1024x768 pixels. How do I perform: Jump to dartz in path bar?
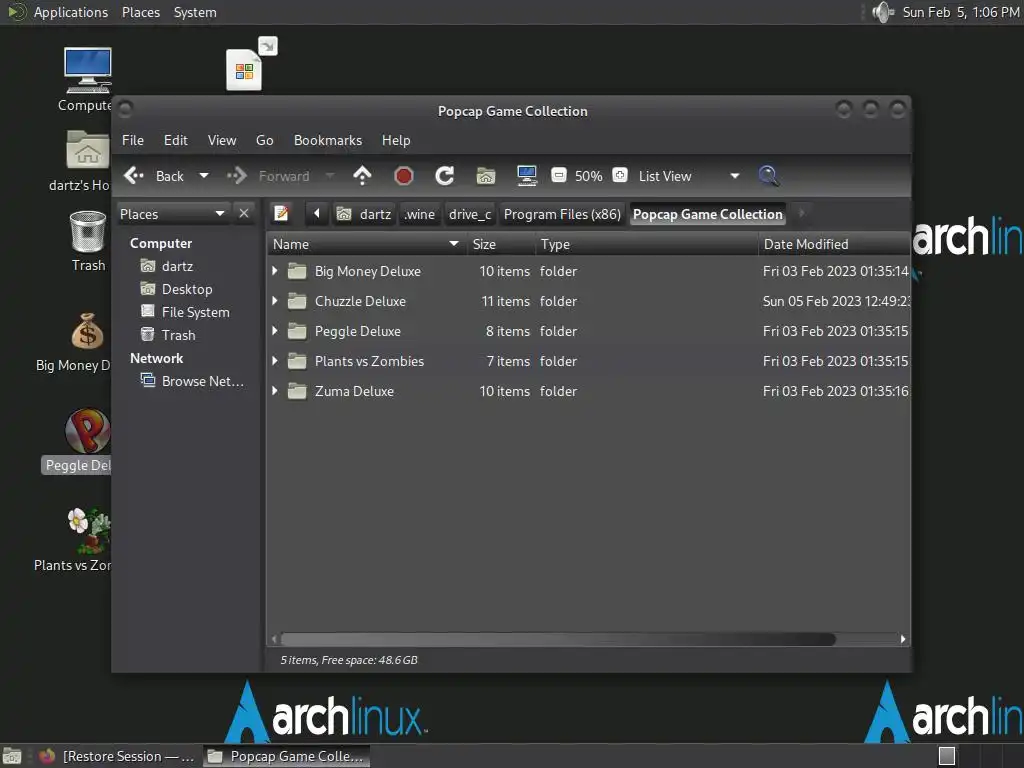[364, 214]
